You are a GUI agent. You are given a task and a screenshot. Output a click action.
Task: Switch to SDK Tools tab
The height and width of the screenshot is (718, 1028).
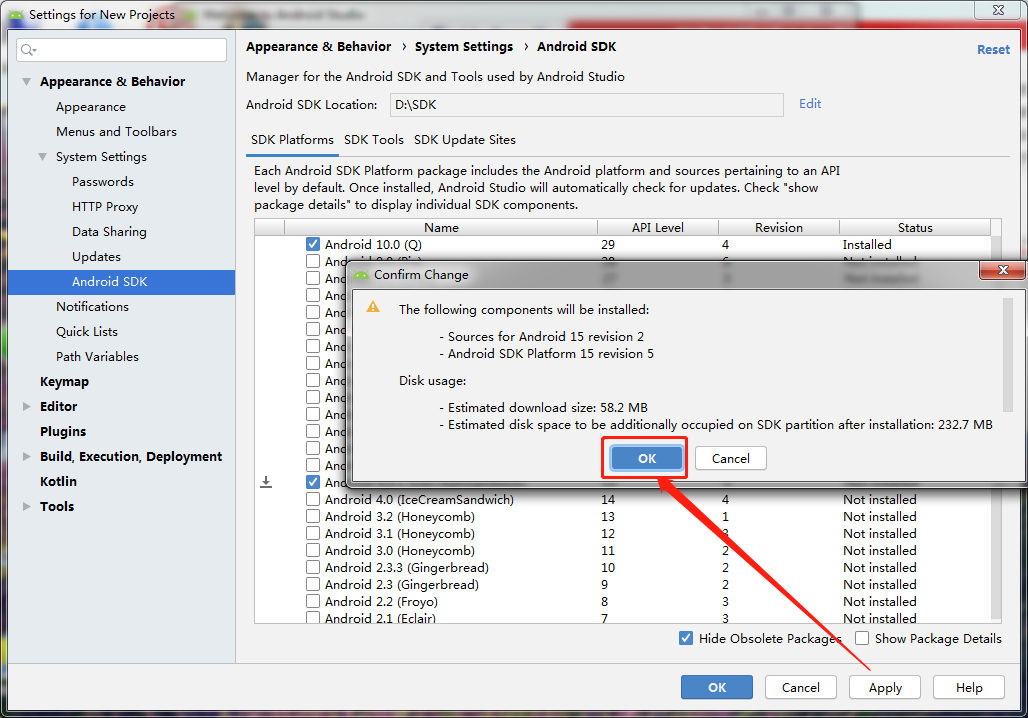coord(374,140)
